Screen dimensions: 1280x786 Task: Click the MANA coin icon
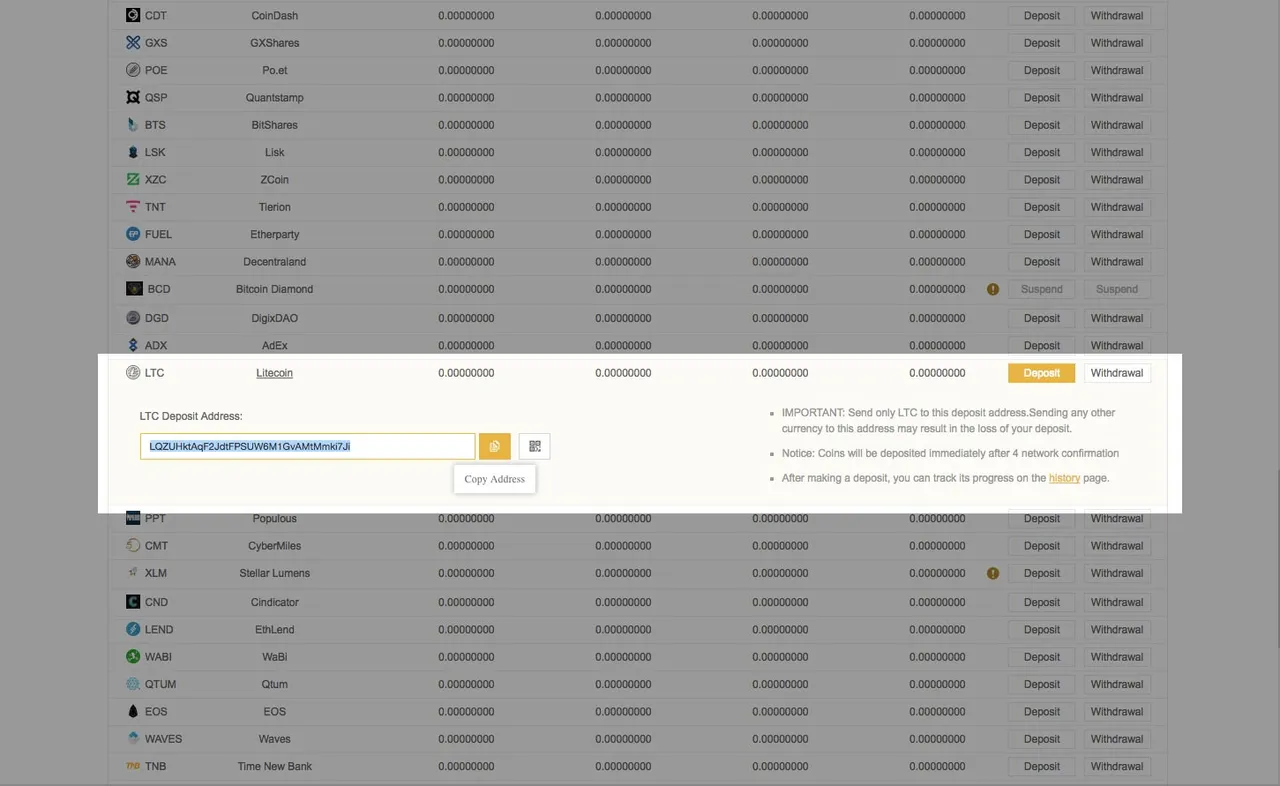pyautogui.click(x=133, y=261)
